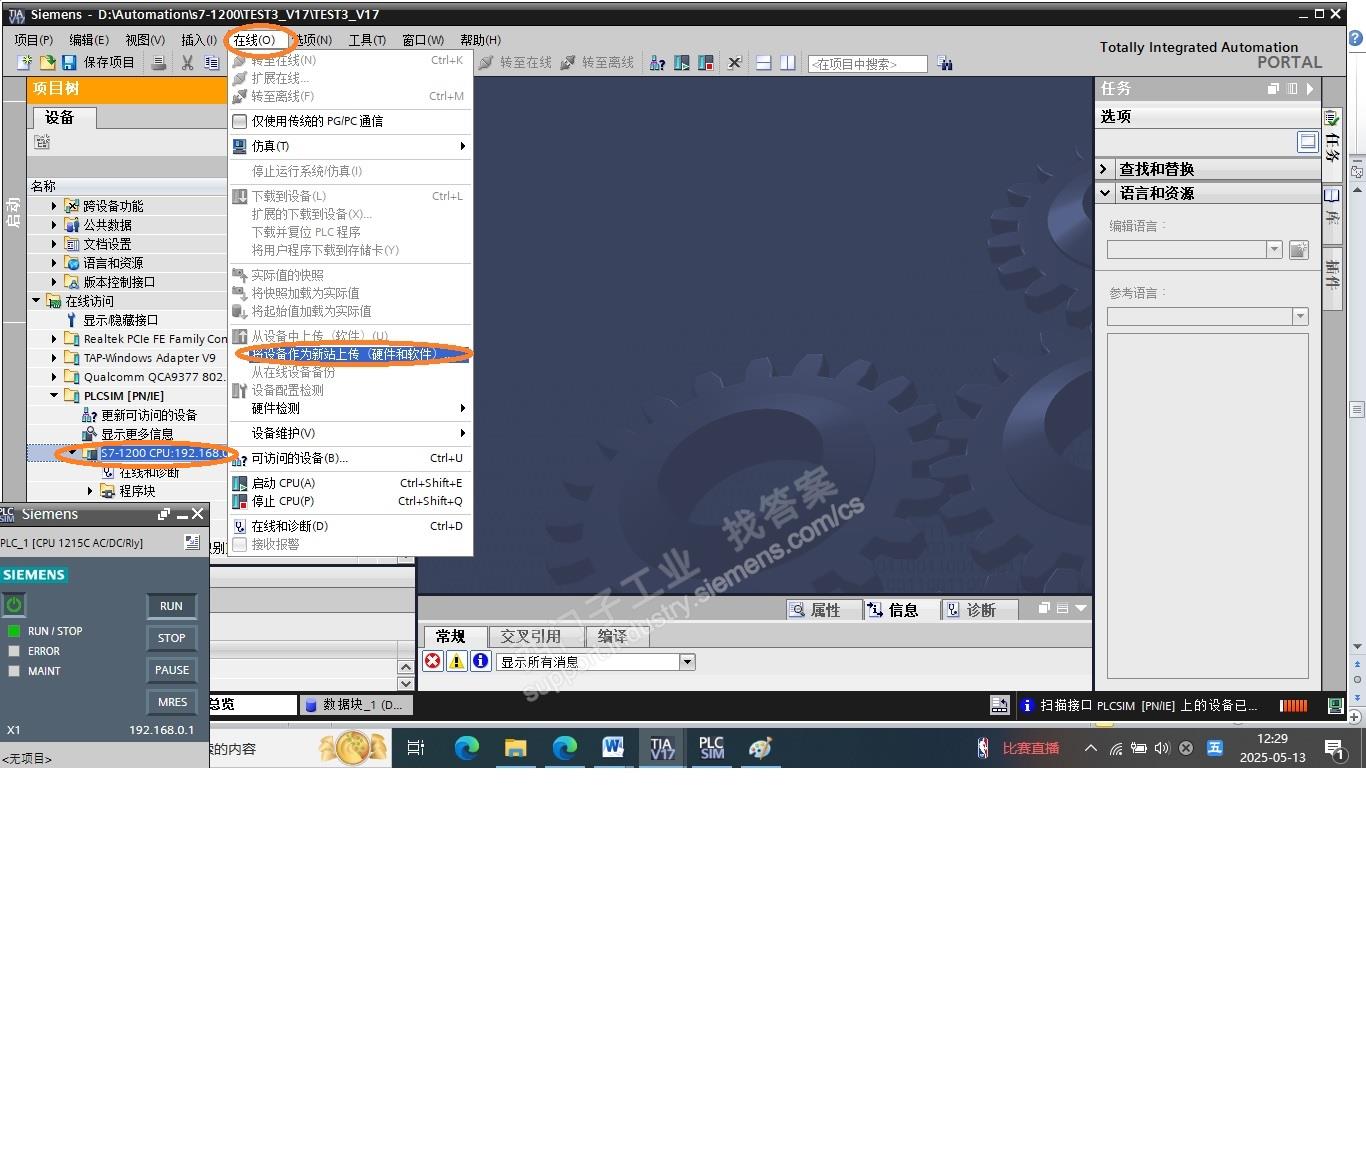Click the accessible devices icon in toolbar

[657, 62]
